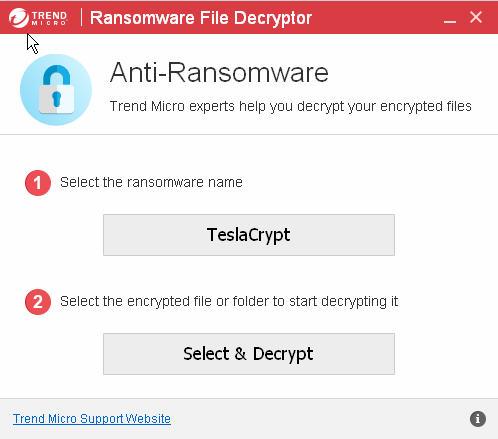Choose the TeslaCrypt ransomware name button

tap(249, 235)
